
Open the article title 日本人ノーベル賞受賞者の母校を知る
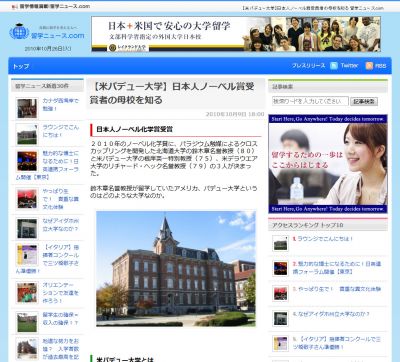pos(172,93)
